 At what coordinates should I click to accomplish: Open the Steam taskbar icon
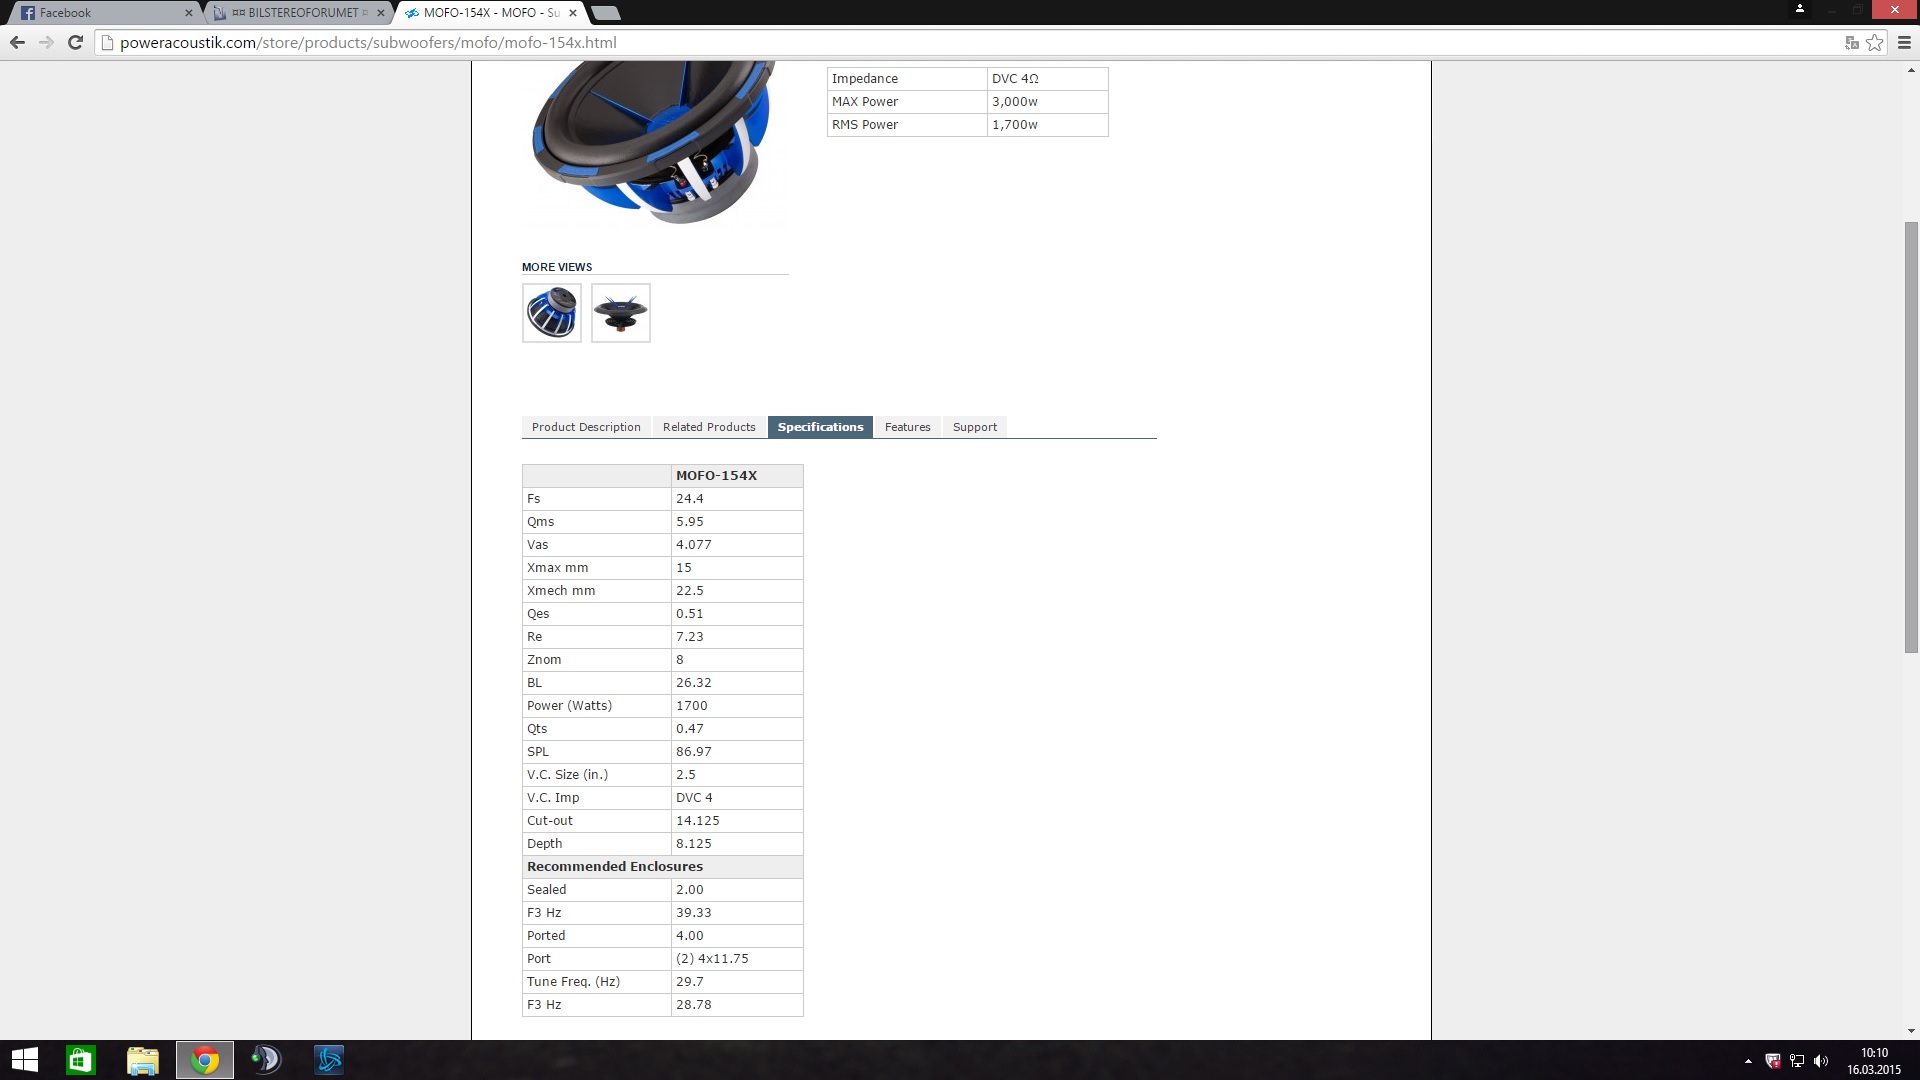tap(267, 1060)
